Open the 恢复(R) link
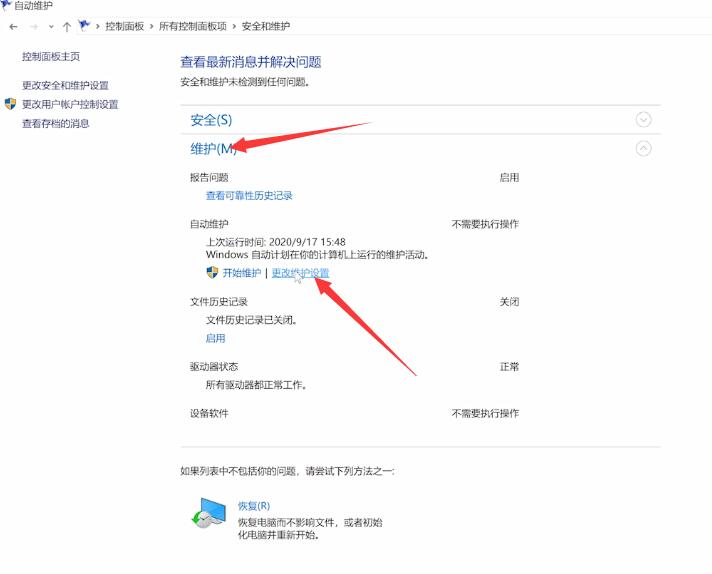The height and width of the screenshot is (574, 712). (254, 506)
